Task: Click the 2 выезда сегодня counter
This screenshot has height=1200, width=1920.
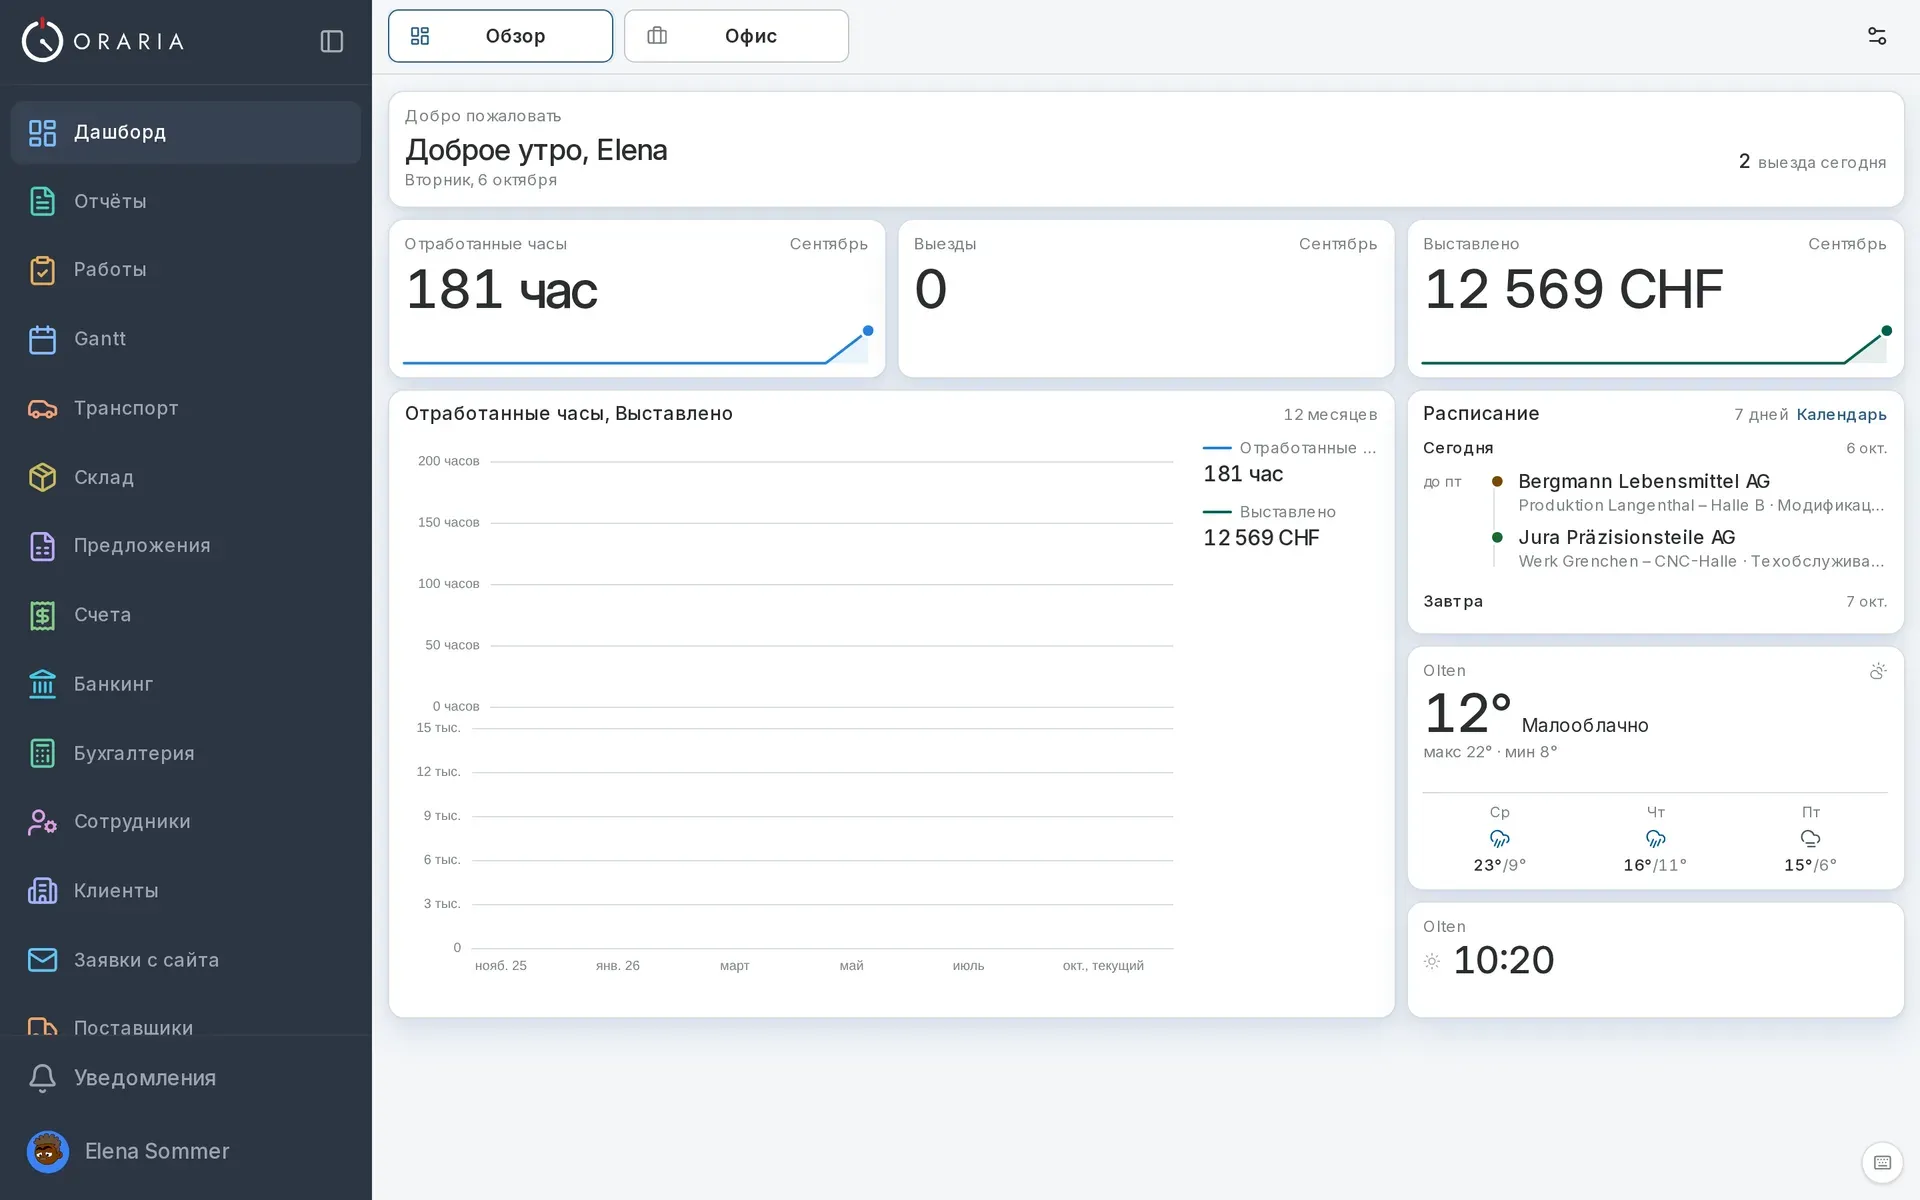Action: point(1812,162)
